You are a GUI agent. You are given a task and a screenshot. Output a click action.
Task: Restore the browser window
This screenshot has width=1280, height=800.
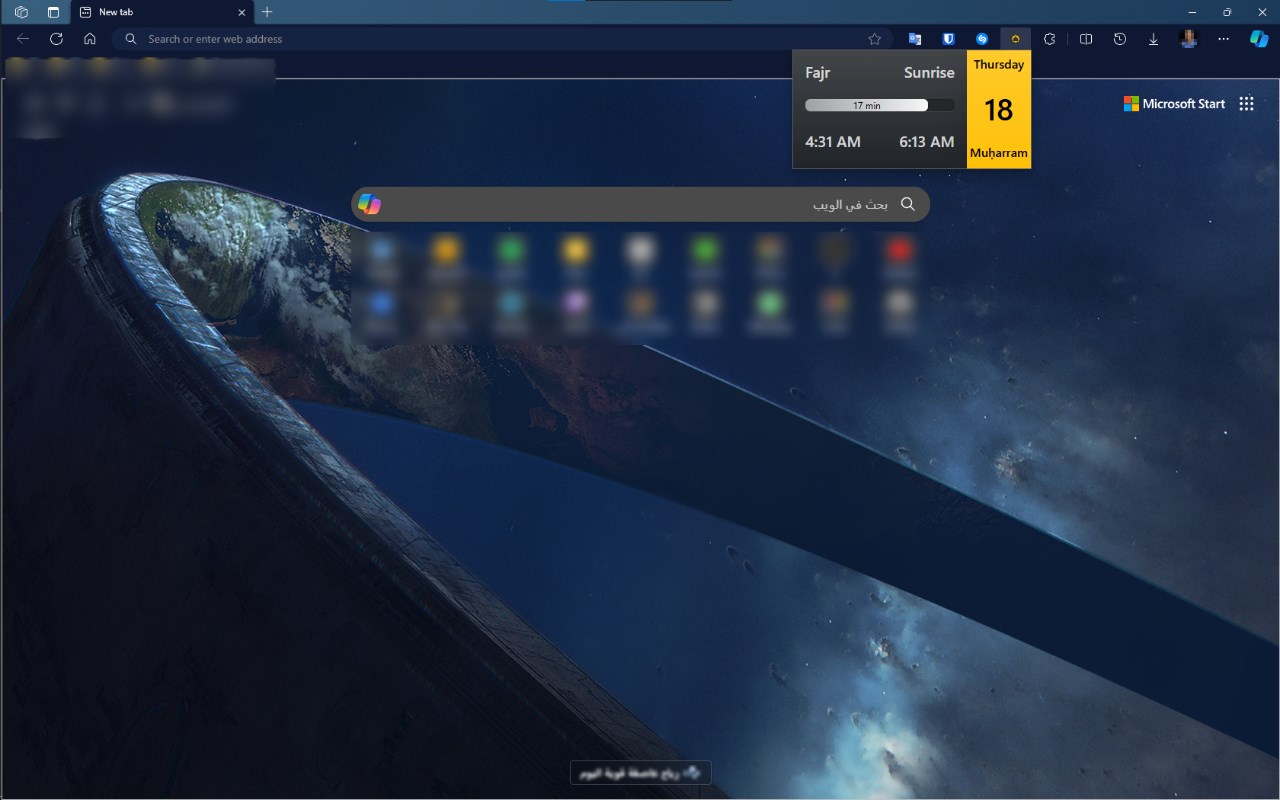pos(1227,12)
